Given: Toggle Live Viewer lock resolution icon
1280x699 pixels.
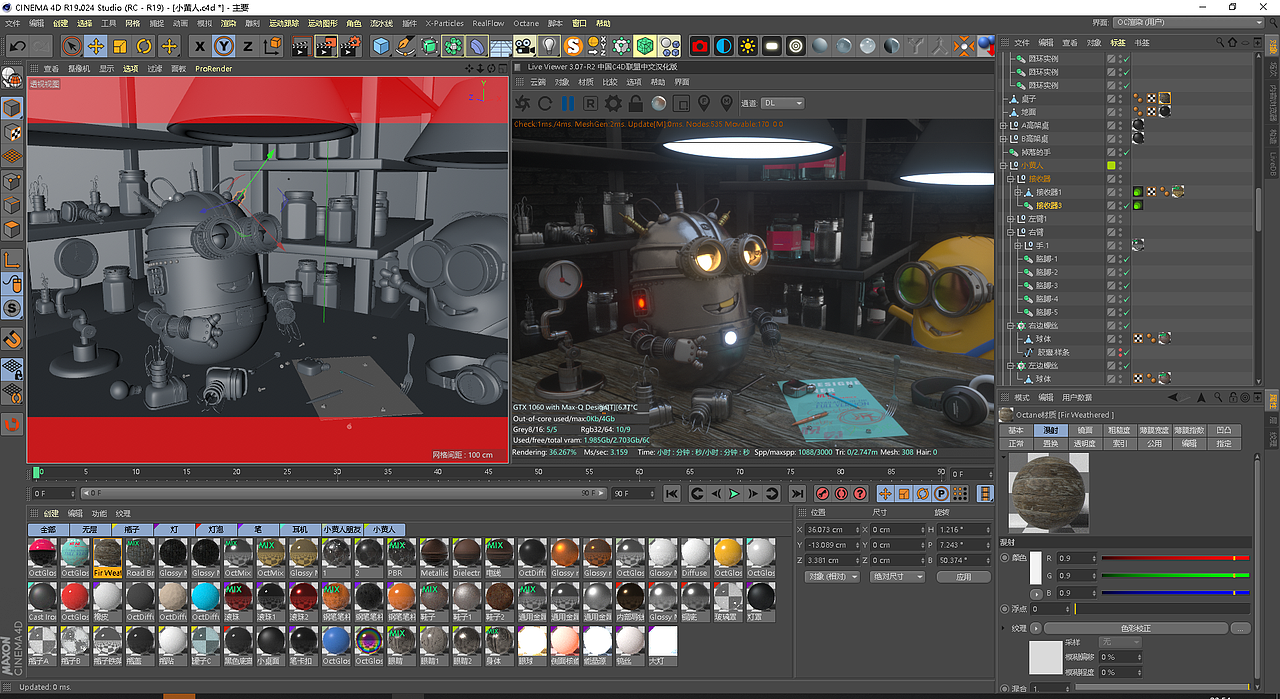Looking at the screenshot, I should coord(636,103).
